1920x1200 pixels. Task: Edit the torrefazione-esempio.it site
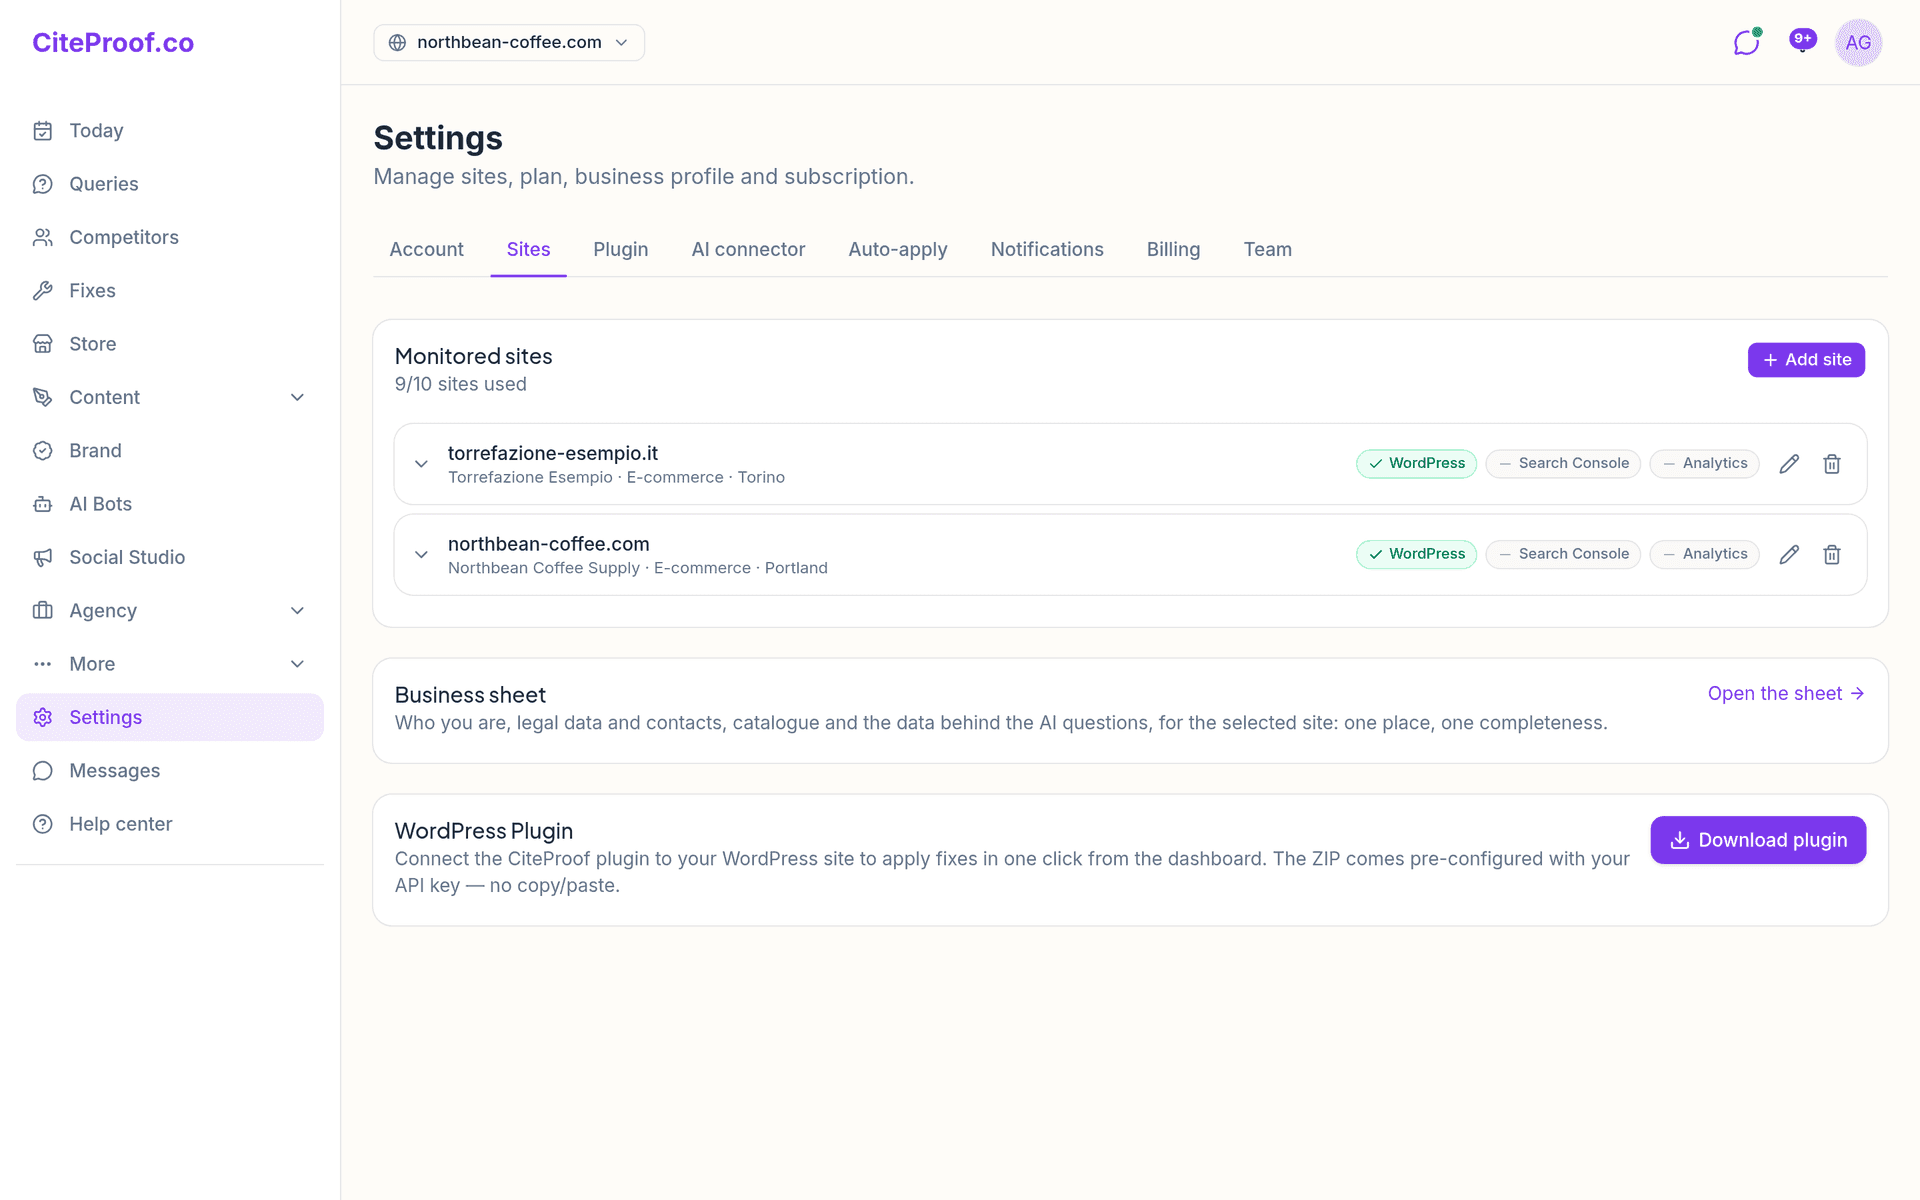[x=1789, y=464]
